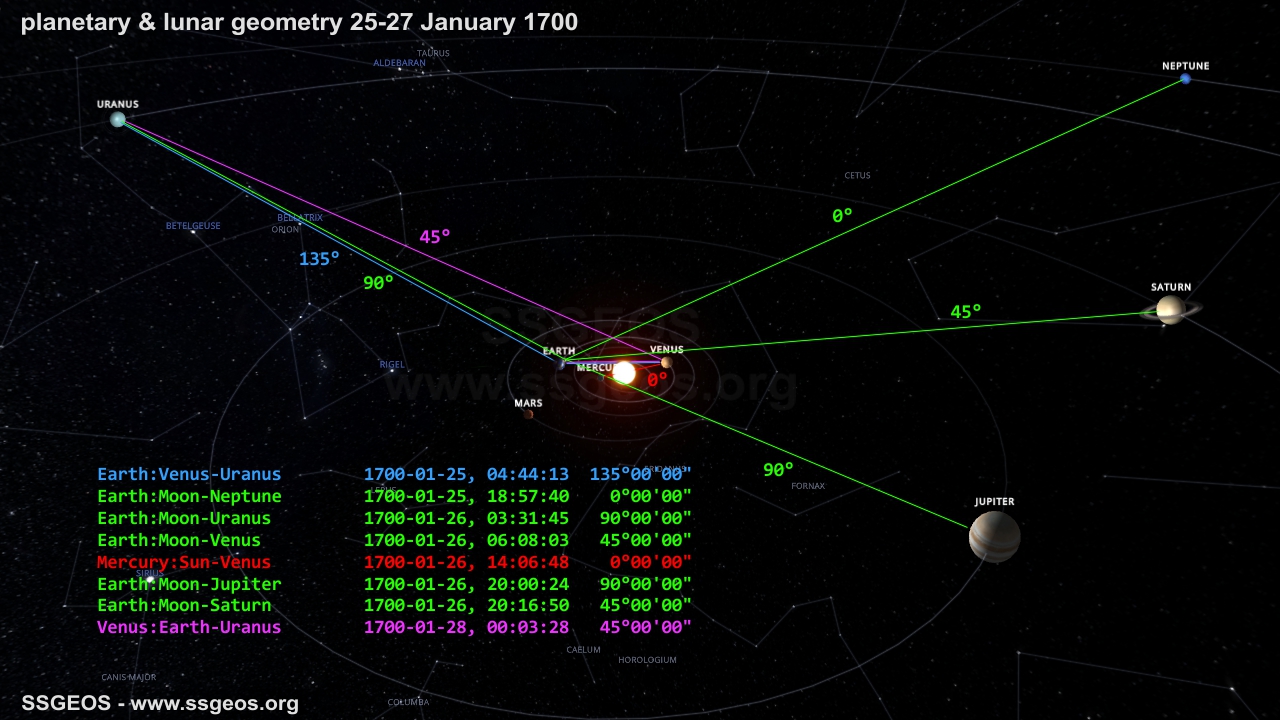The width and height of the screenshot is (1280, 720).
Task: Click the Earth:Venus-Uranus row label
Action: point(189,474)
